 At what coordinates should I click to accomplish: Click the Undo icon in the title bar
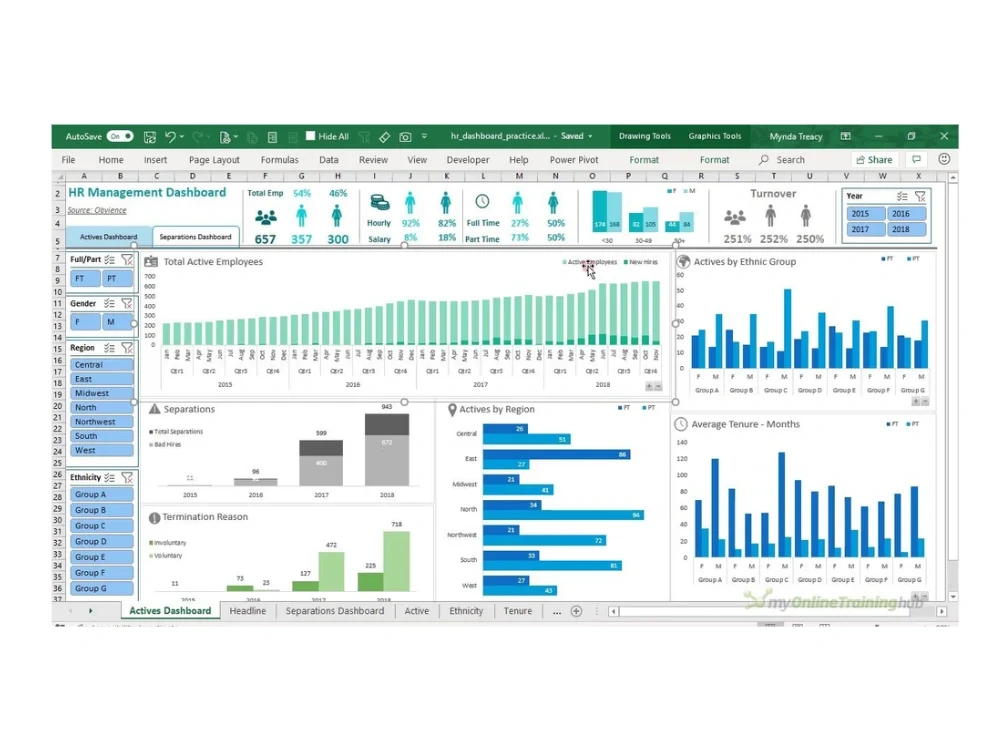170,136
